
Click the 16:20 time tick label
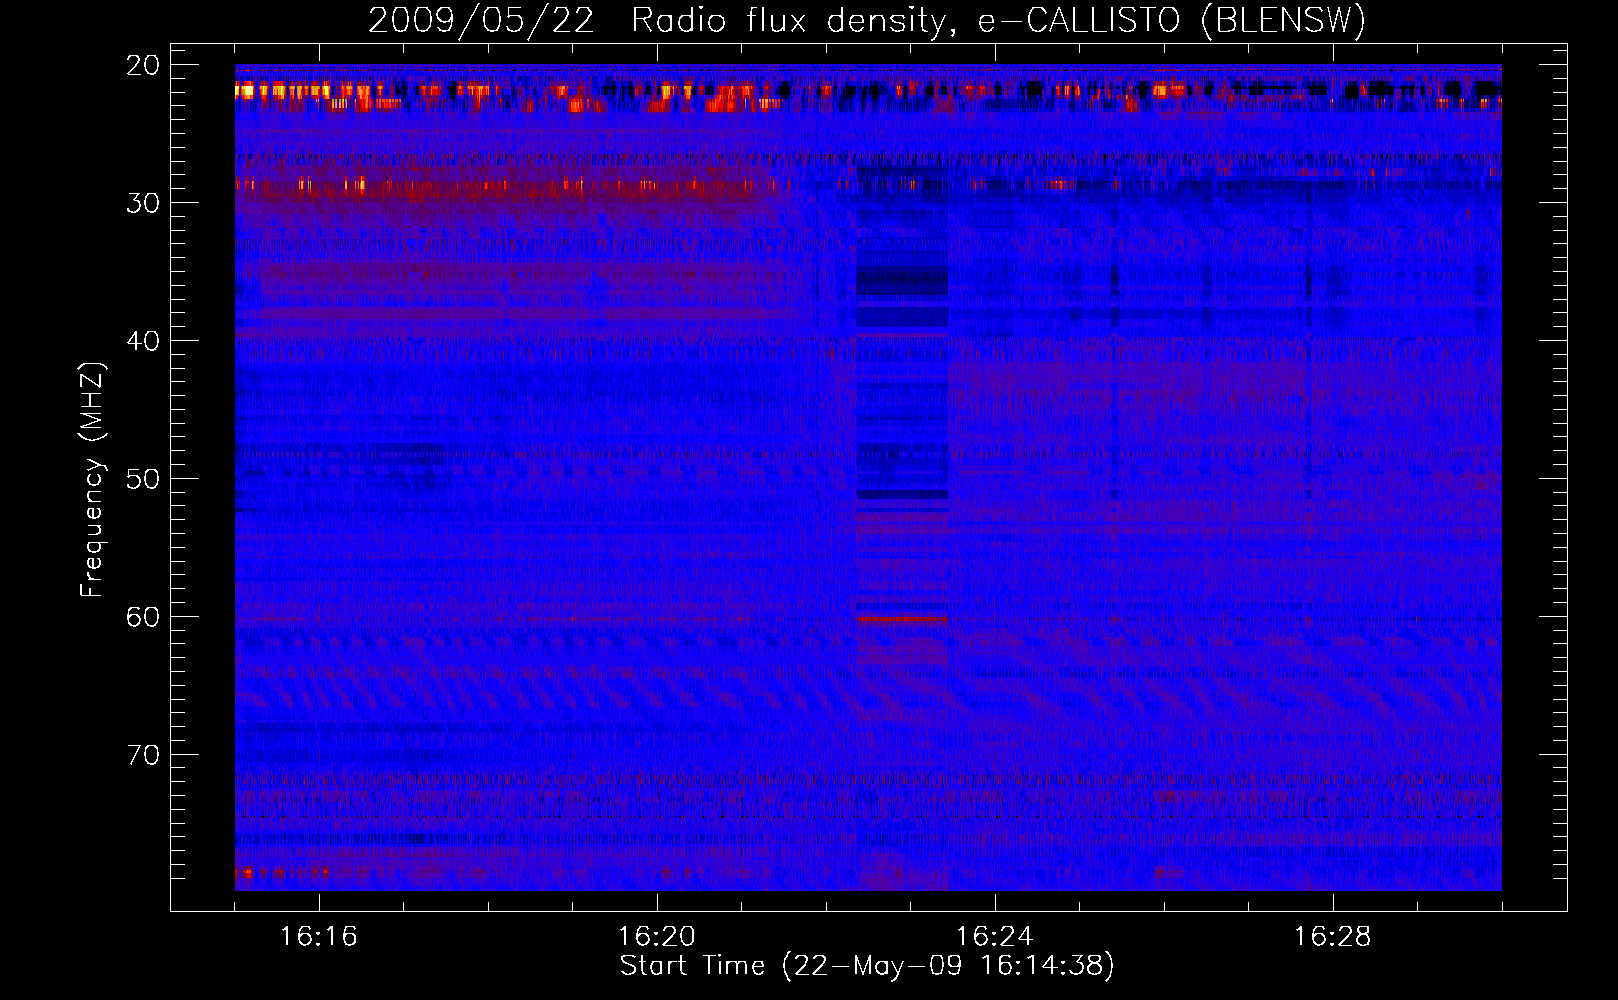[657, 937]
